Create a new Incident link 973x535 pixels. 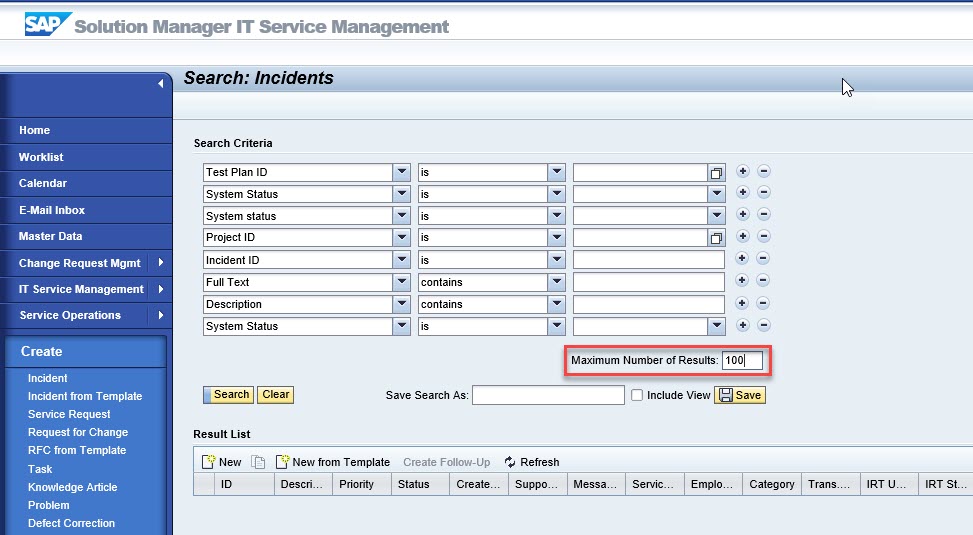[48, 378]
